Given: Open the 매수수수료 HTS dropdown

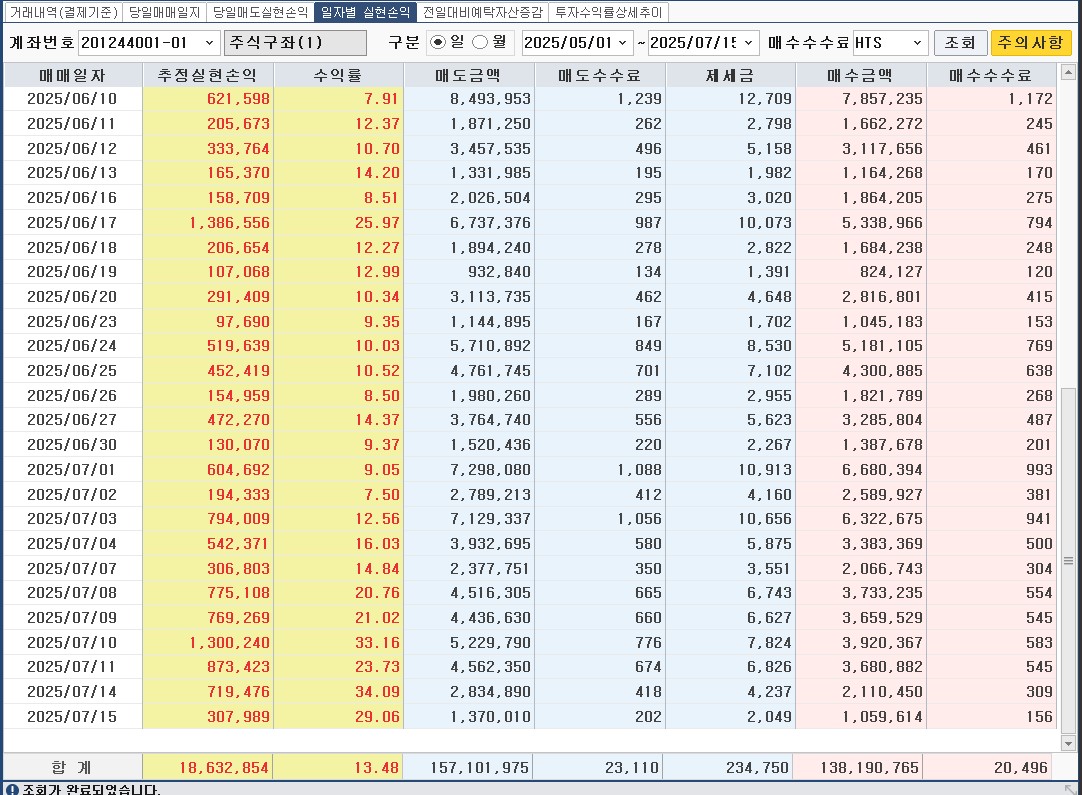Looking at the screenshot, I should tap(917, 43).
